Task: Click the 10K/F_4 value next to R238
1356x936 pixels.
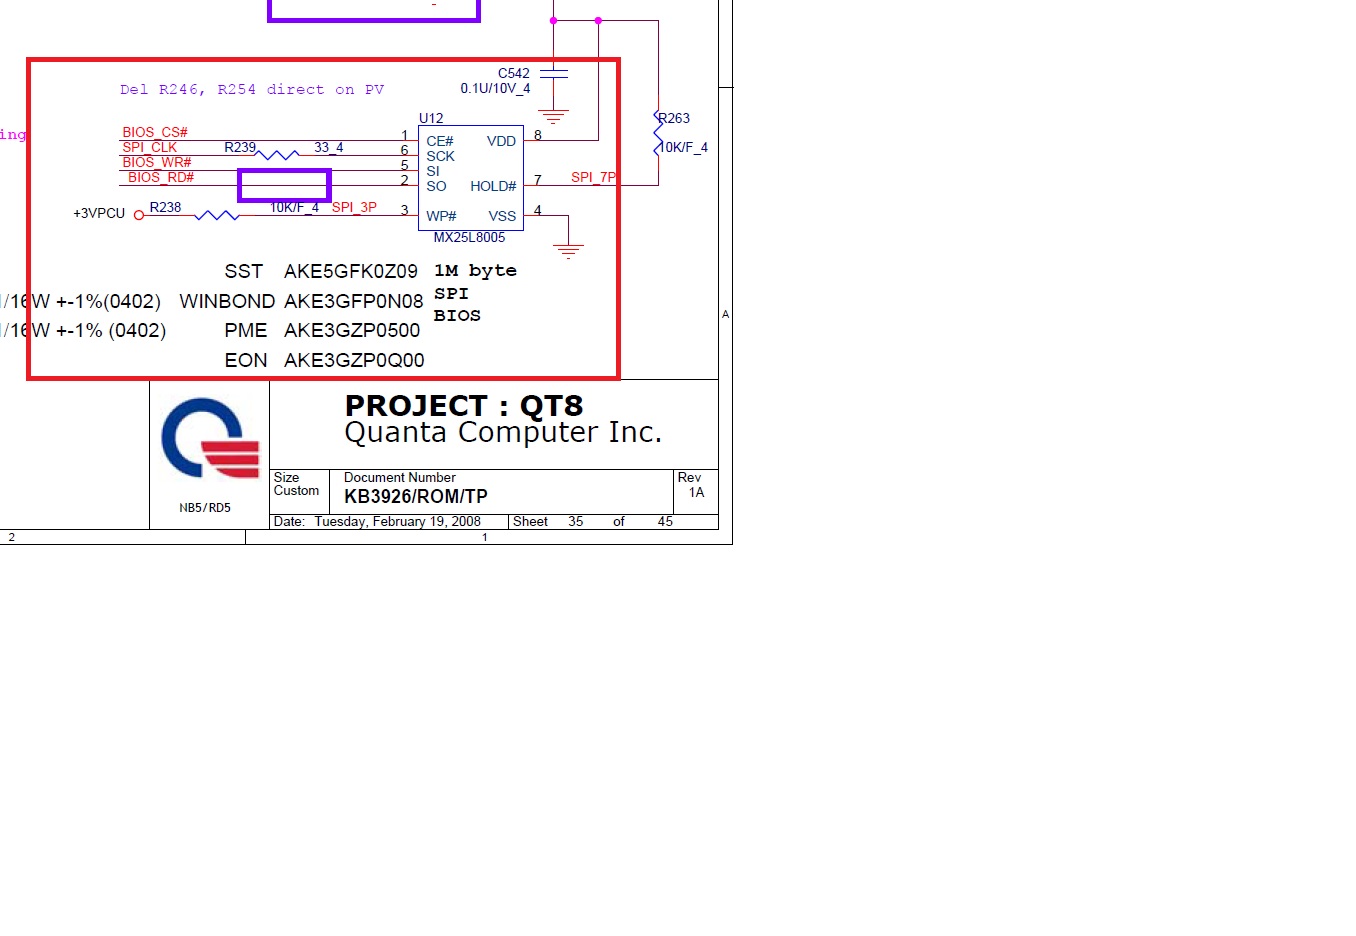Action: click(295, 207)
